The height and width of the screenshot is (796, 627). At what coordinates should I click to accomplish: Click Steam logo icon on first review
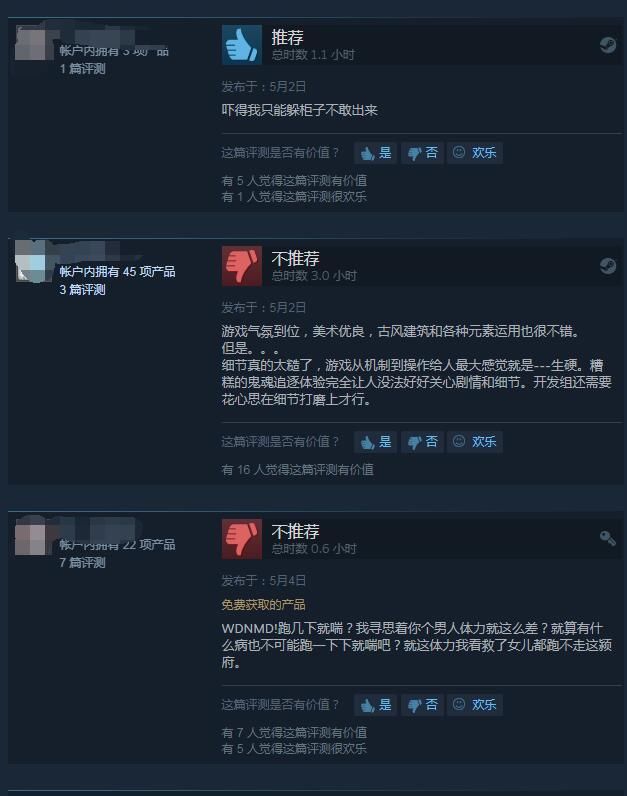(608, 45)
